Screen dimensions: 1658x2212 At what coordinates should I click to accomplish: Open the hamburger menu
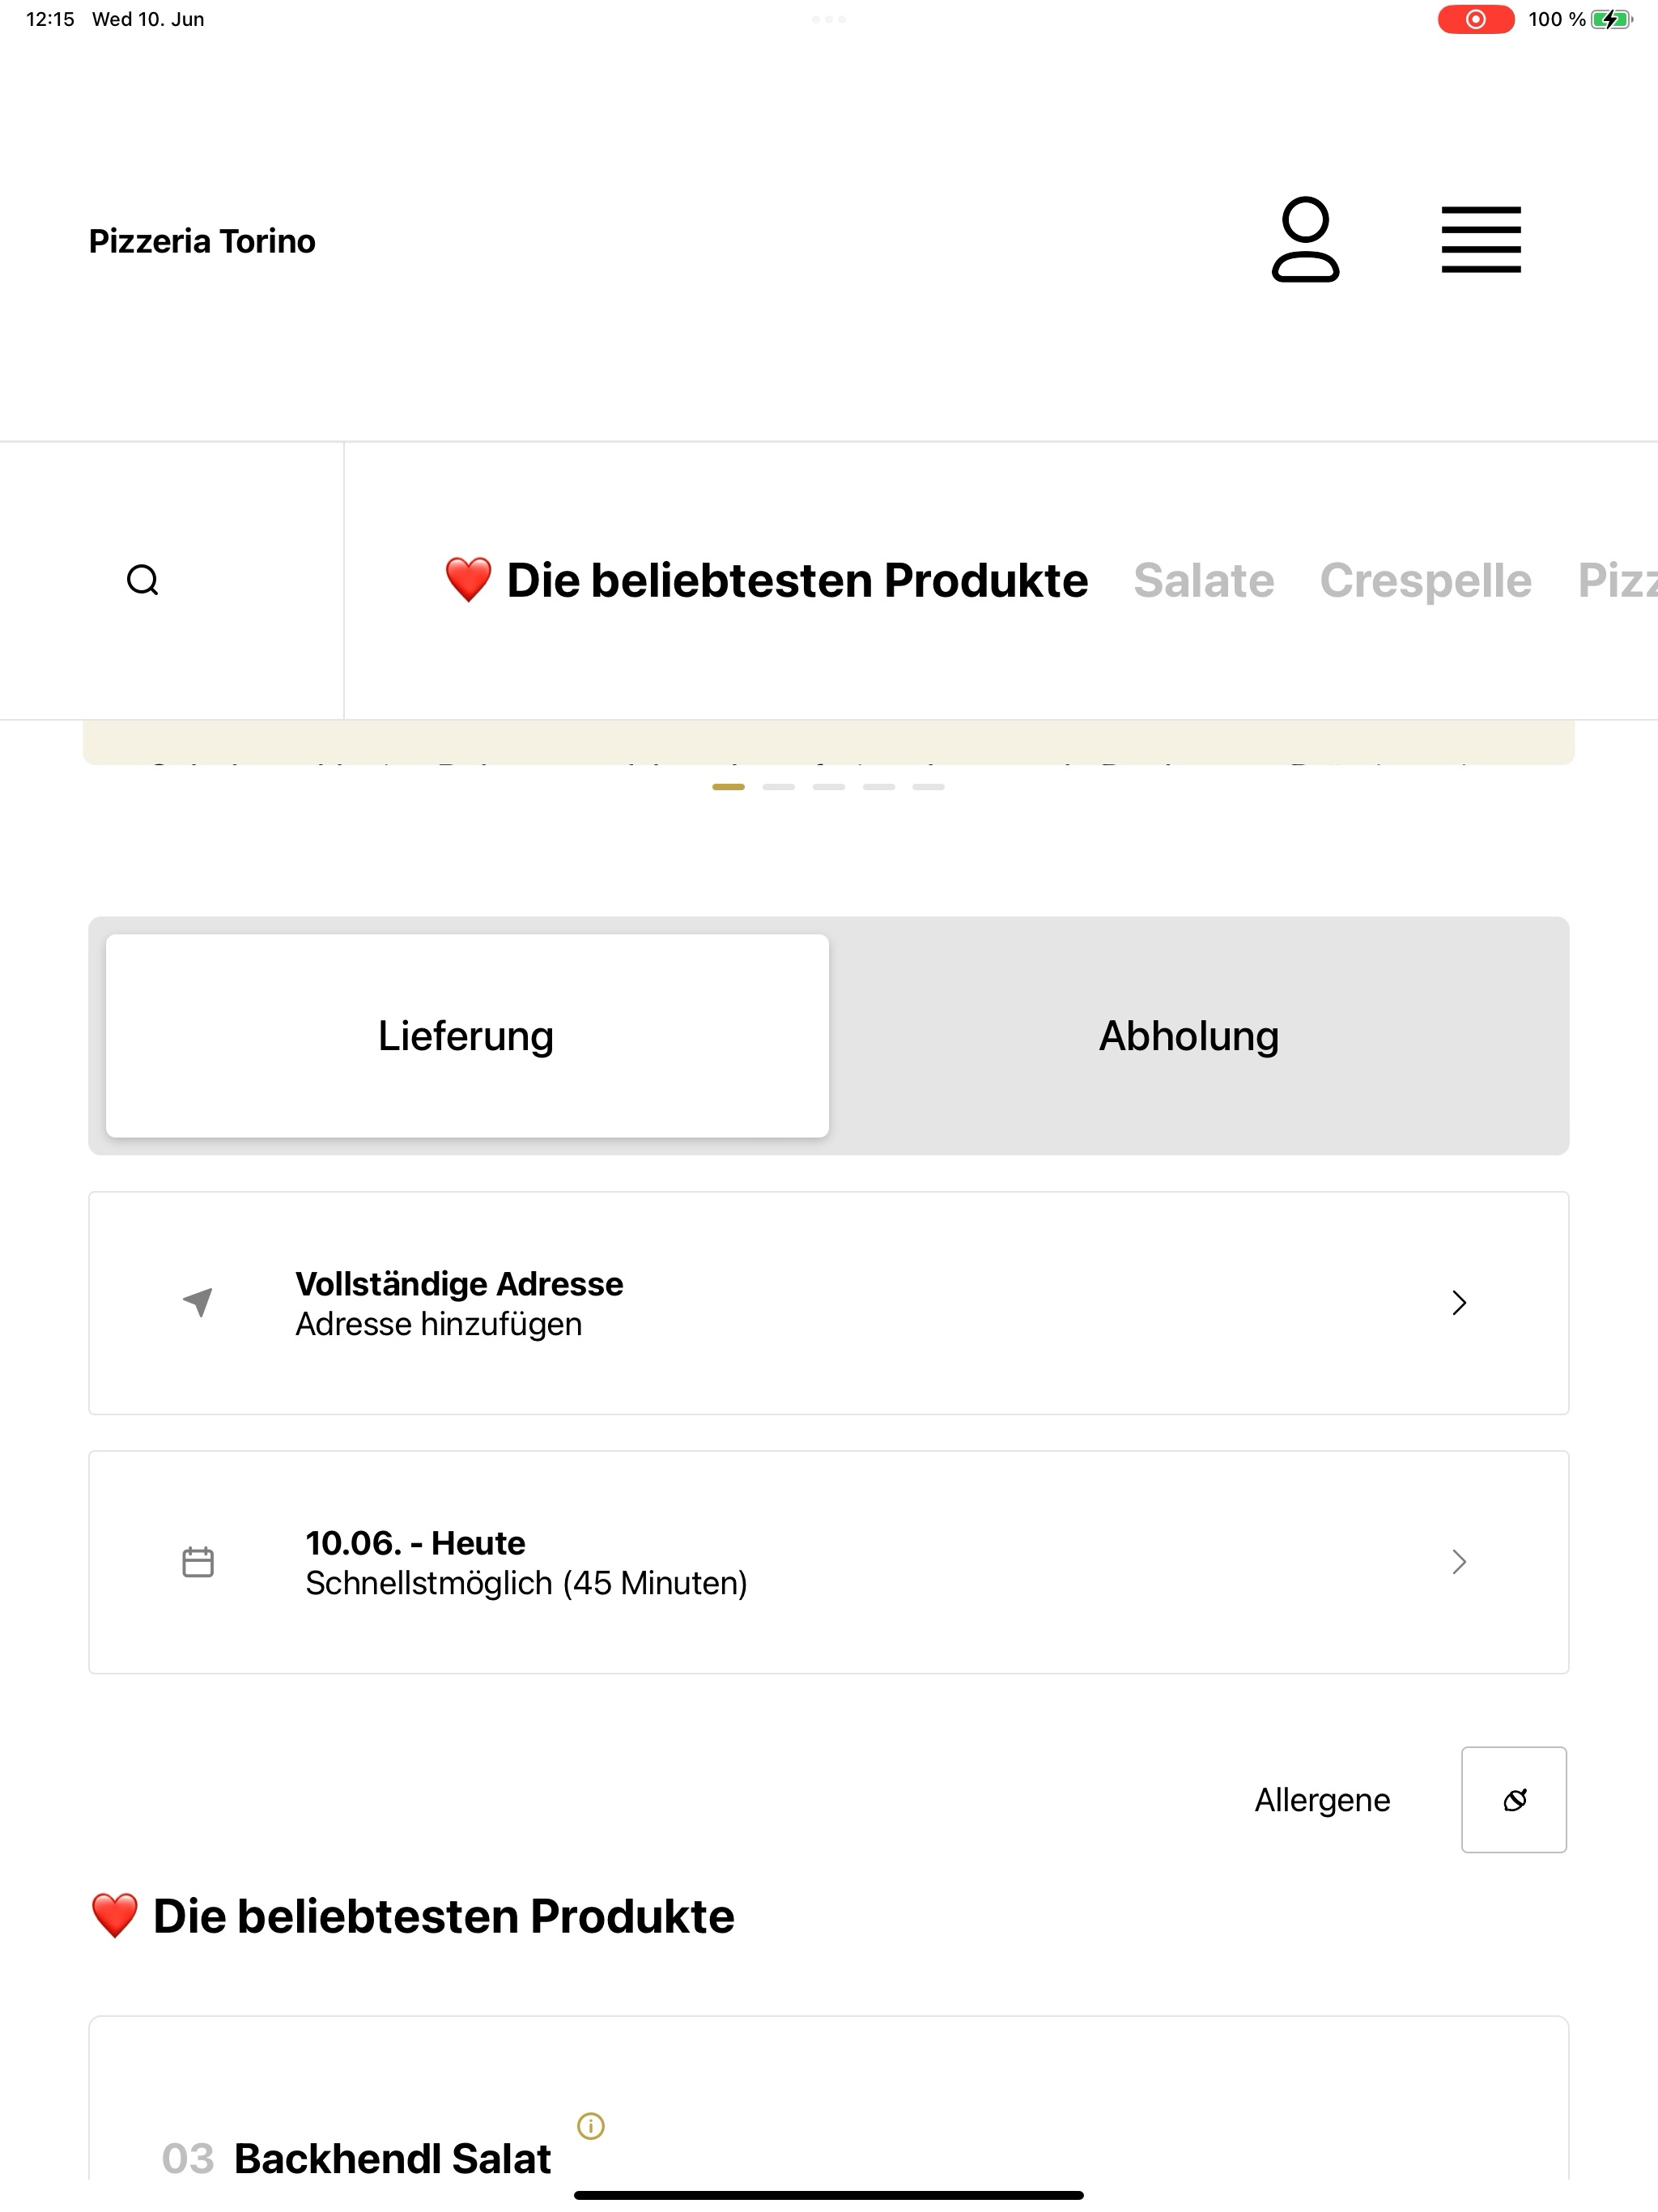tap(1481, 240)
